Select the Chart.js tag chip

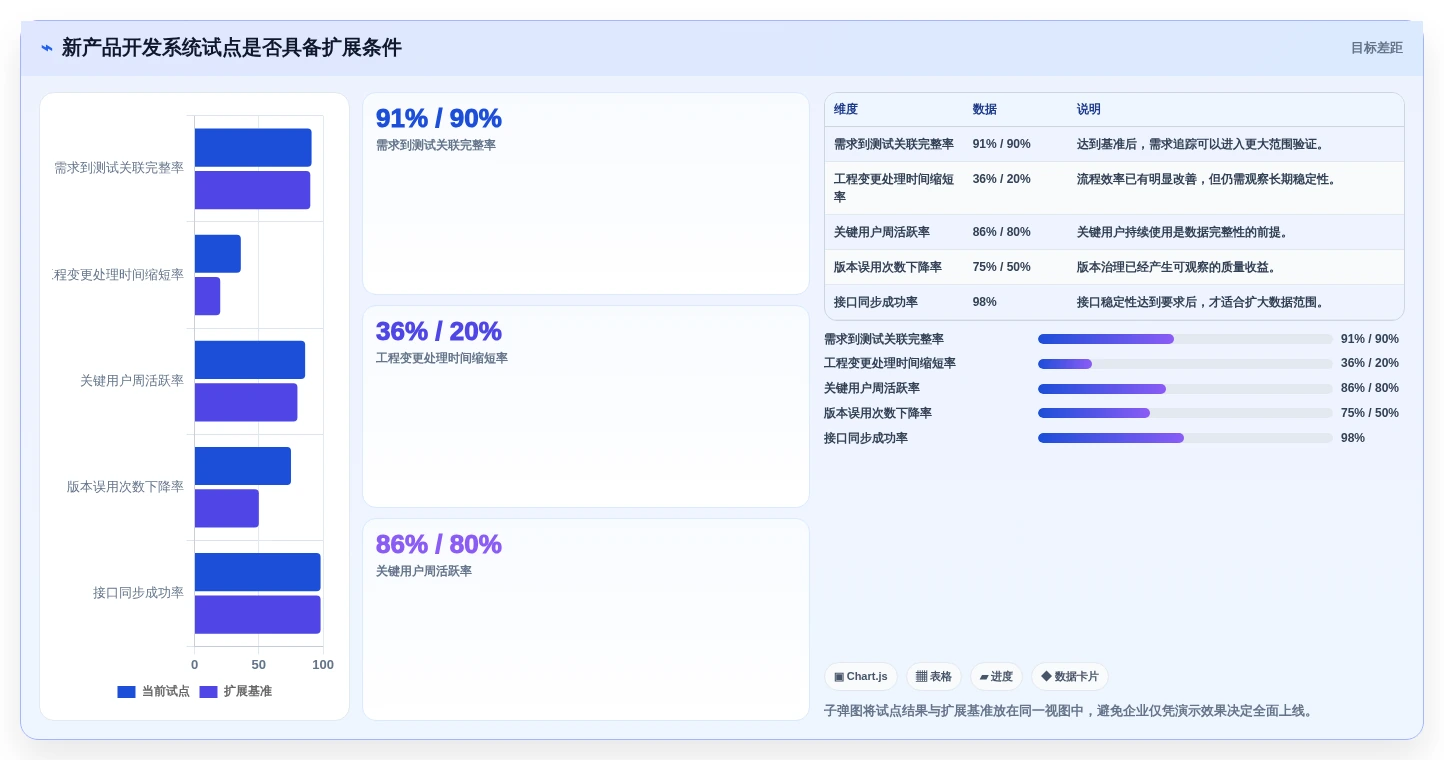click(x=861, y=677)
